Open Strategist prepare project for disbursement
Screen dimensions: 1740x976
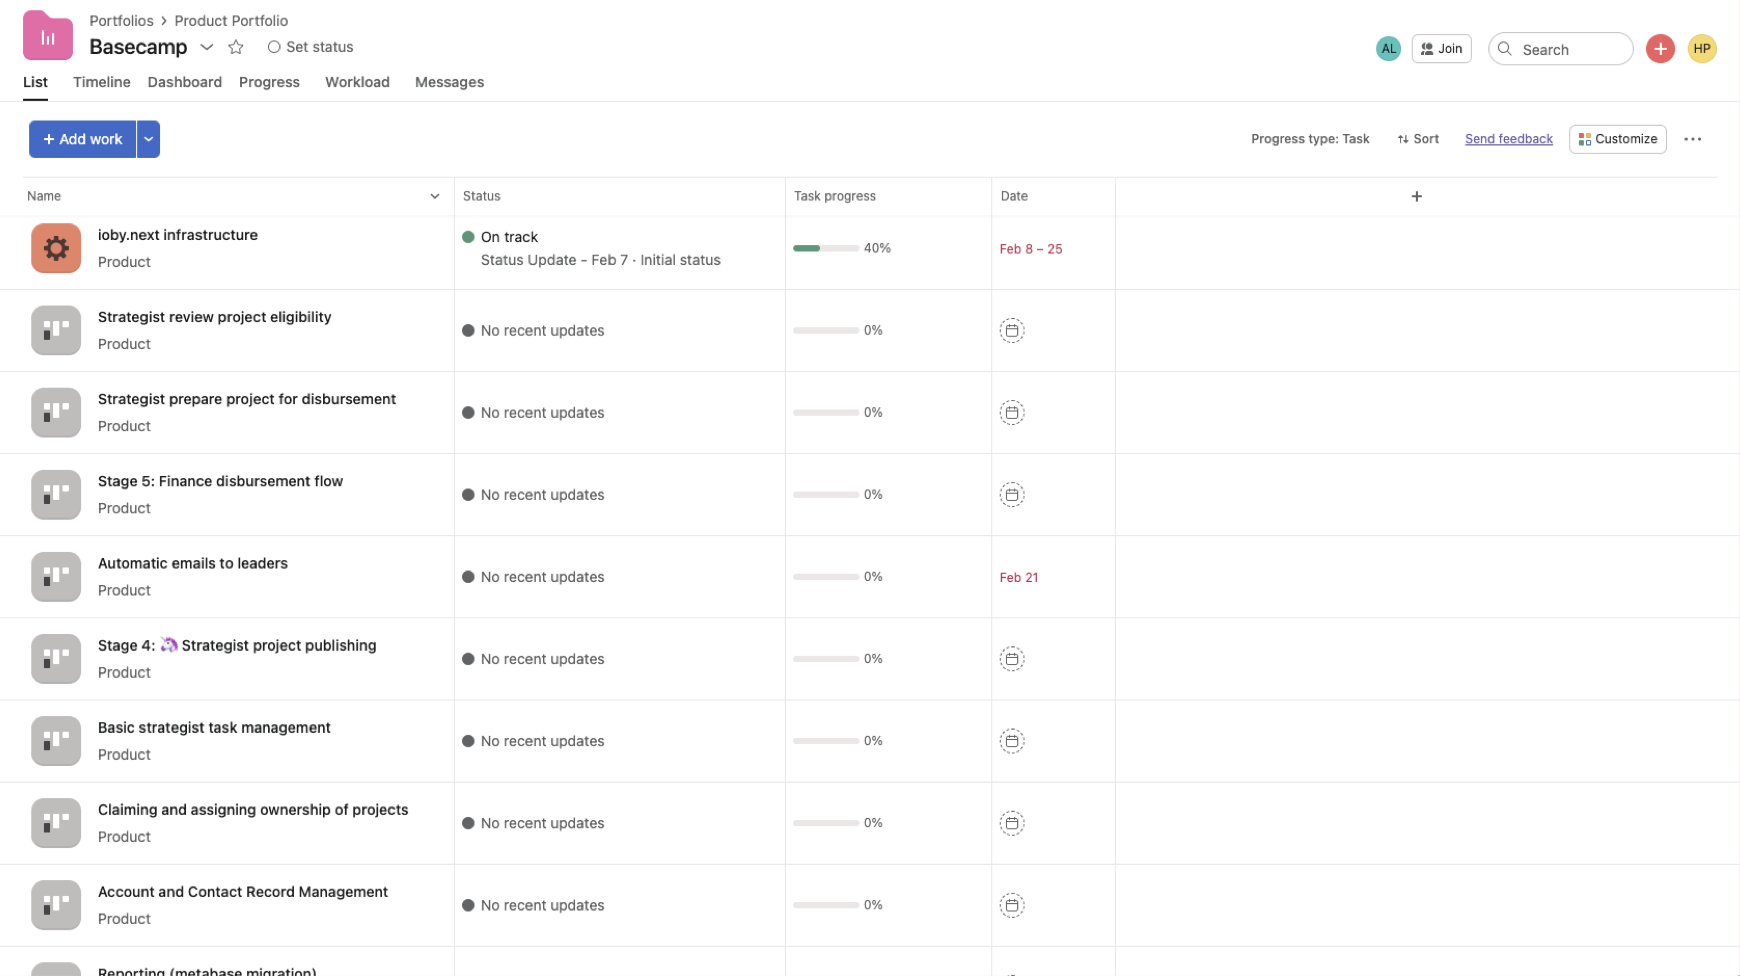(x=247, y=399)
